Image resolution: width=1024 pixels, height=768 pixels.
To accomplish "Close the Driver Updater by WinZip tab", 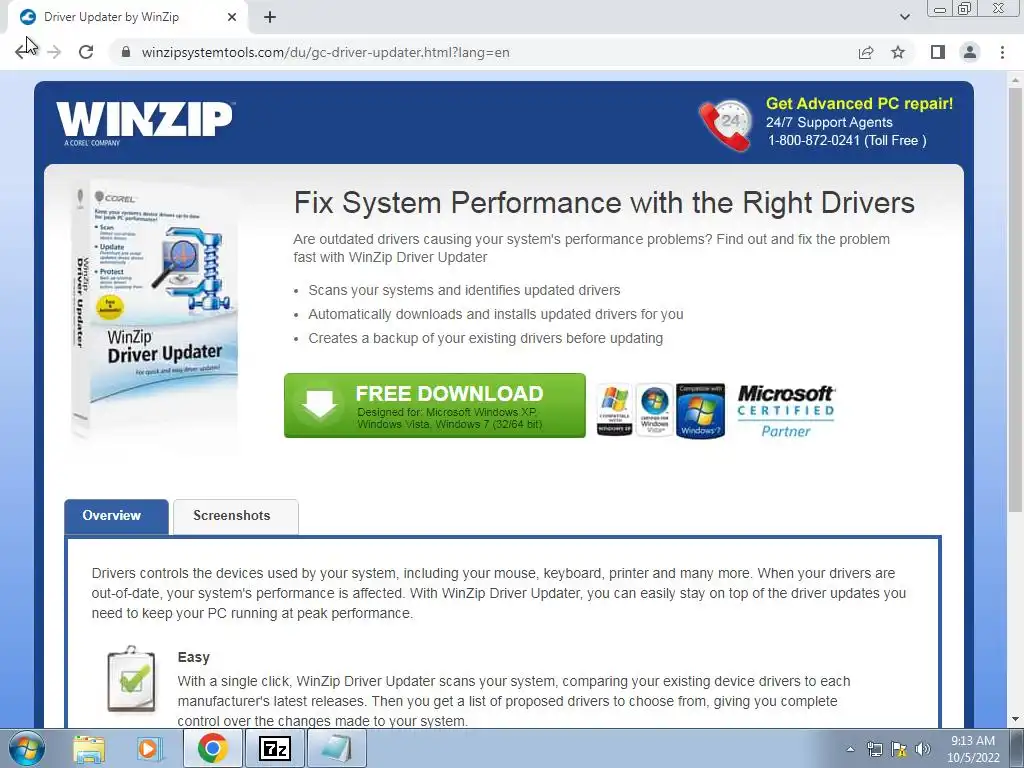I will pos(232,17).
